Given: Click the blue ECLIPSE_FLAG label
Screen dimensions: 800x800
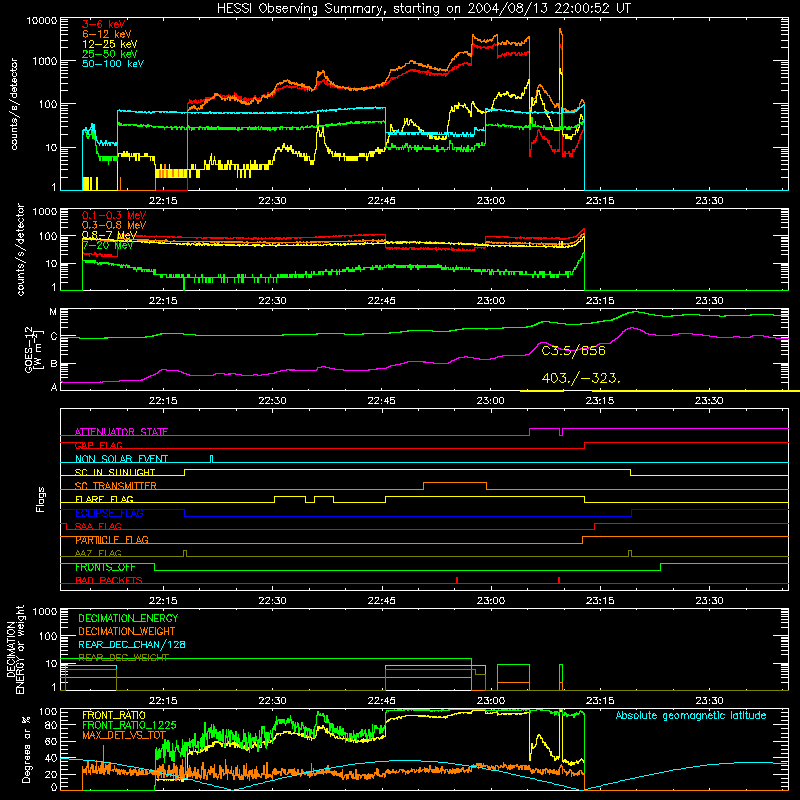Looking at the screenshot, I should coord(109,513).
